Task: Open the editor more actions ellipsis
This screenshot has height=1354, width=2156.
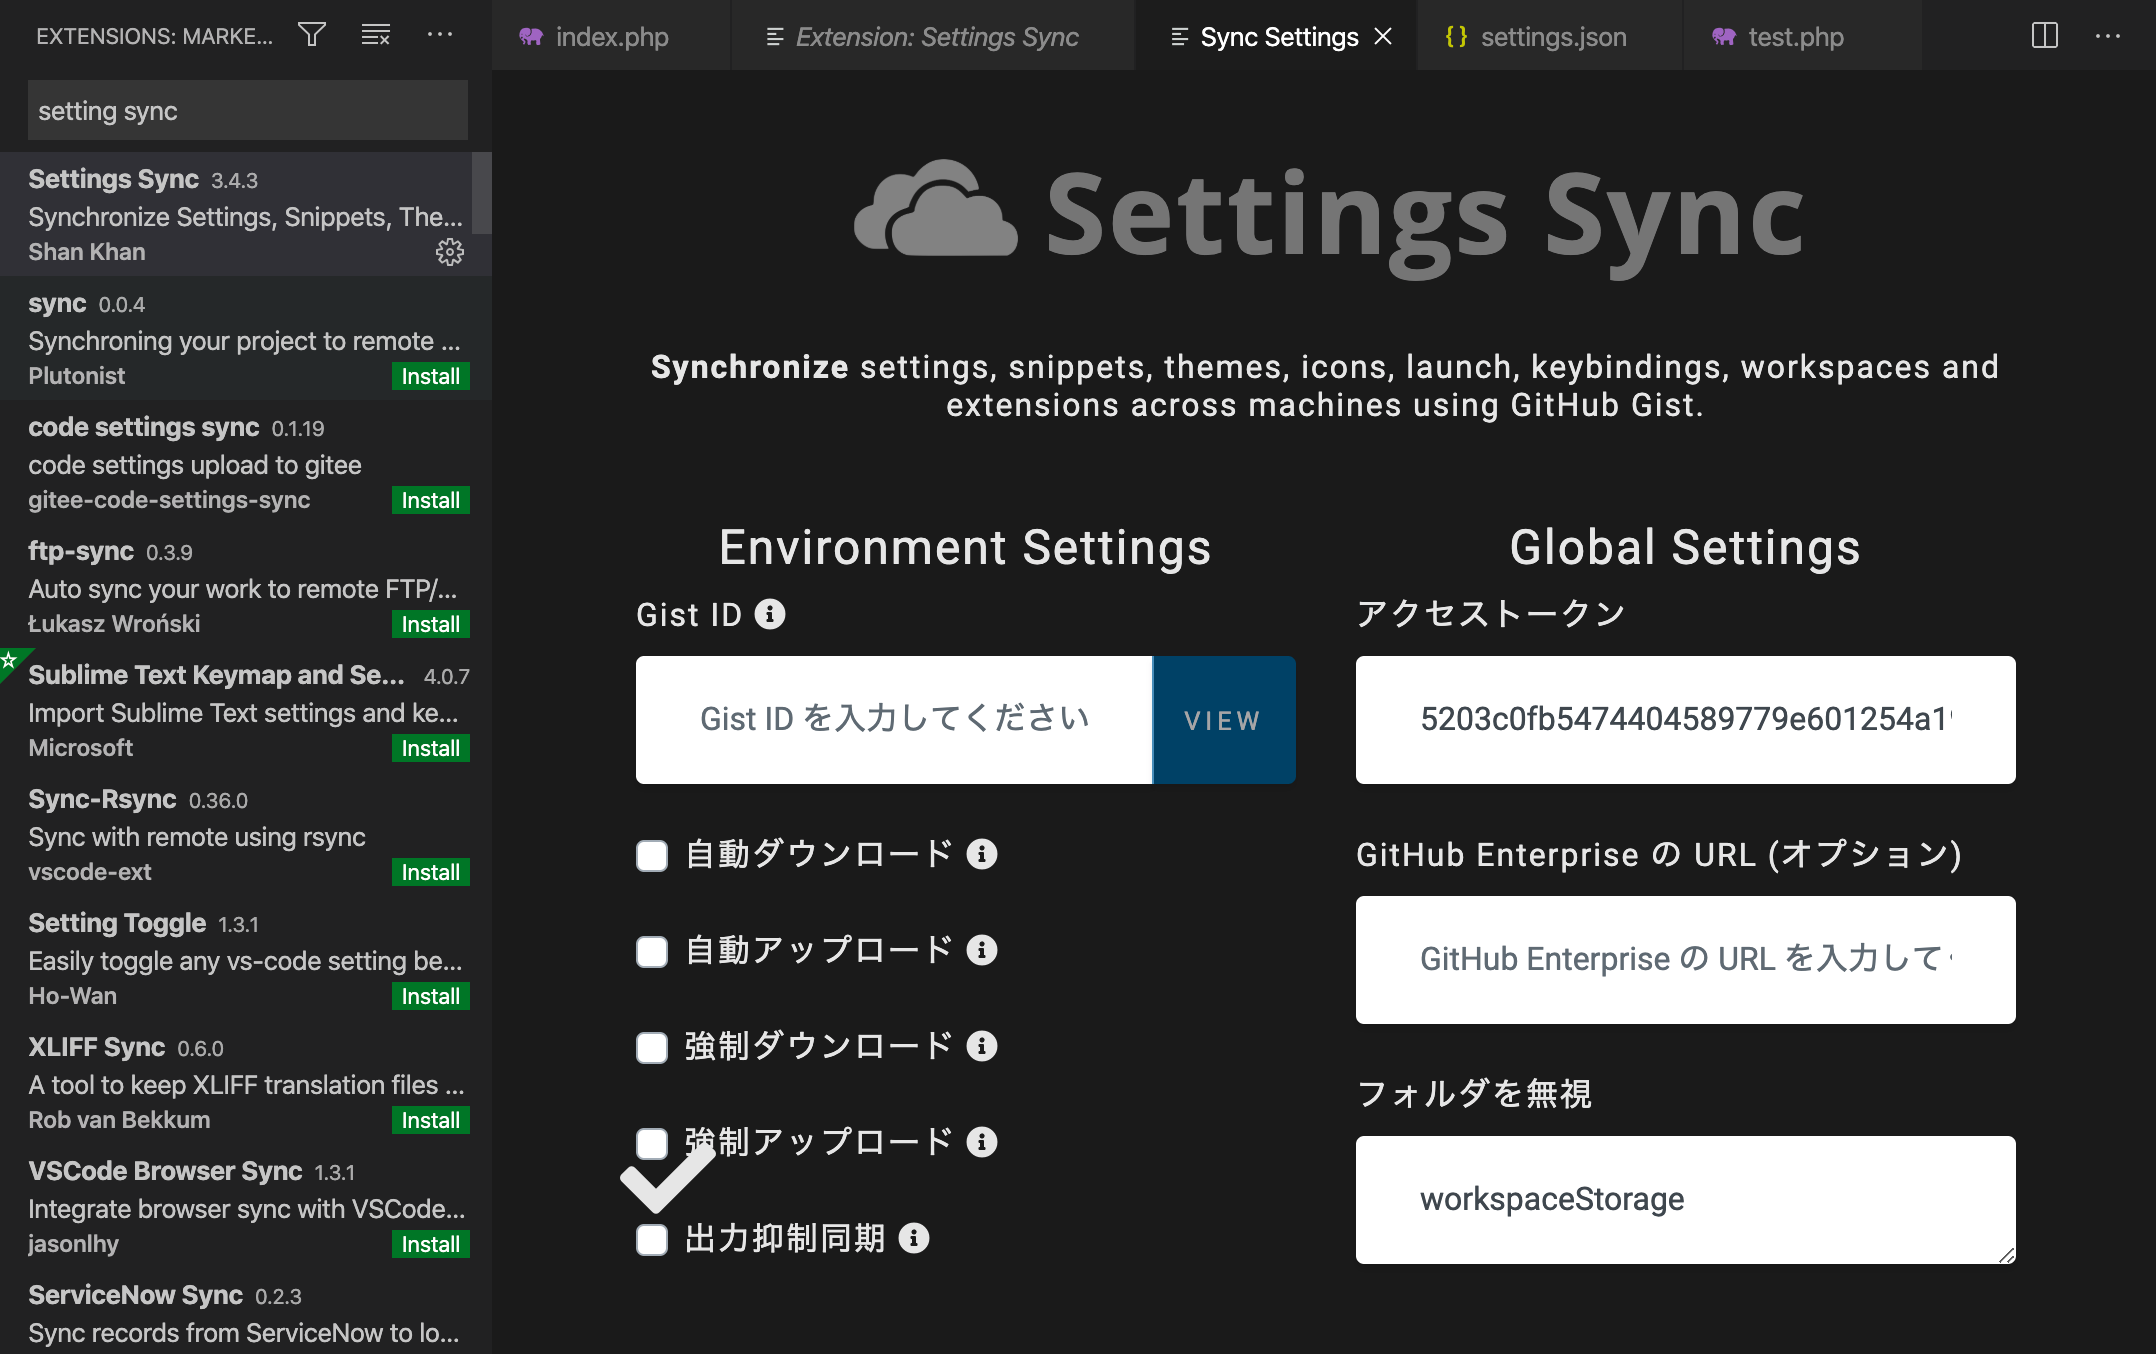Action: 2110,36
